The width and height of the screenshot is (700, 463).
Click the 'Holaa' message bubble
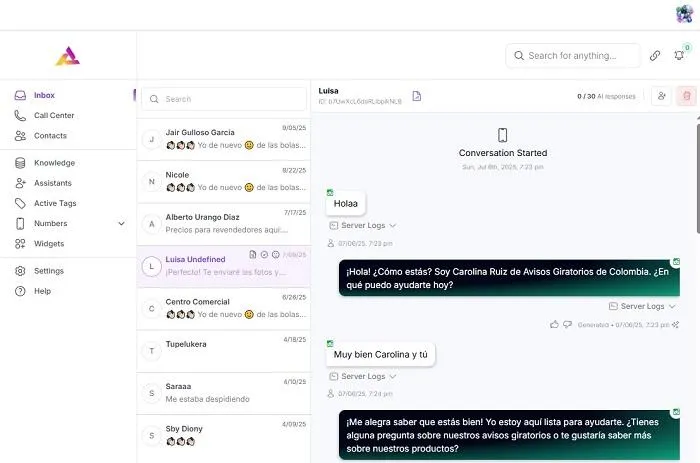click(346, 204)
